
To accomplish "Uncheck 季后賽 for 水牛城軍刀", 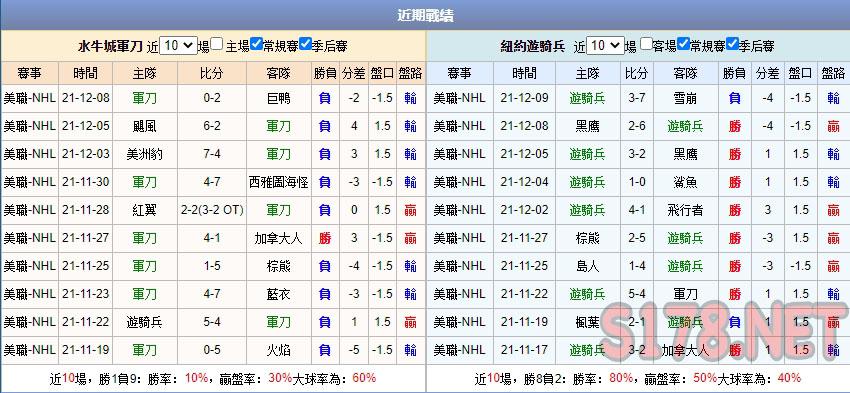I will (305, 44).
